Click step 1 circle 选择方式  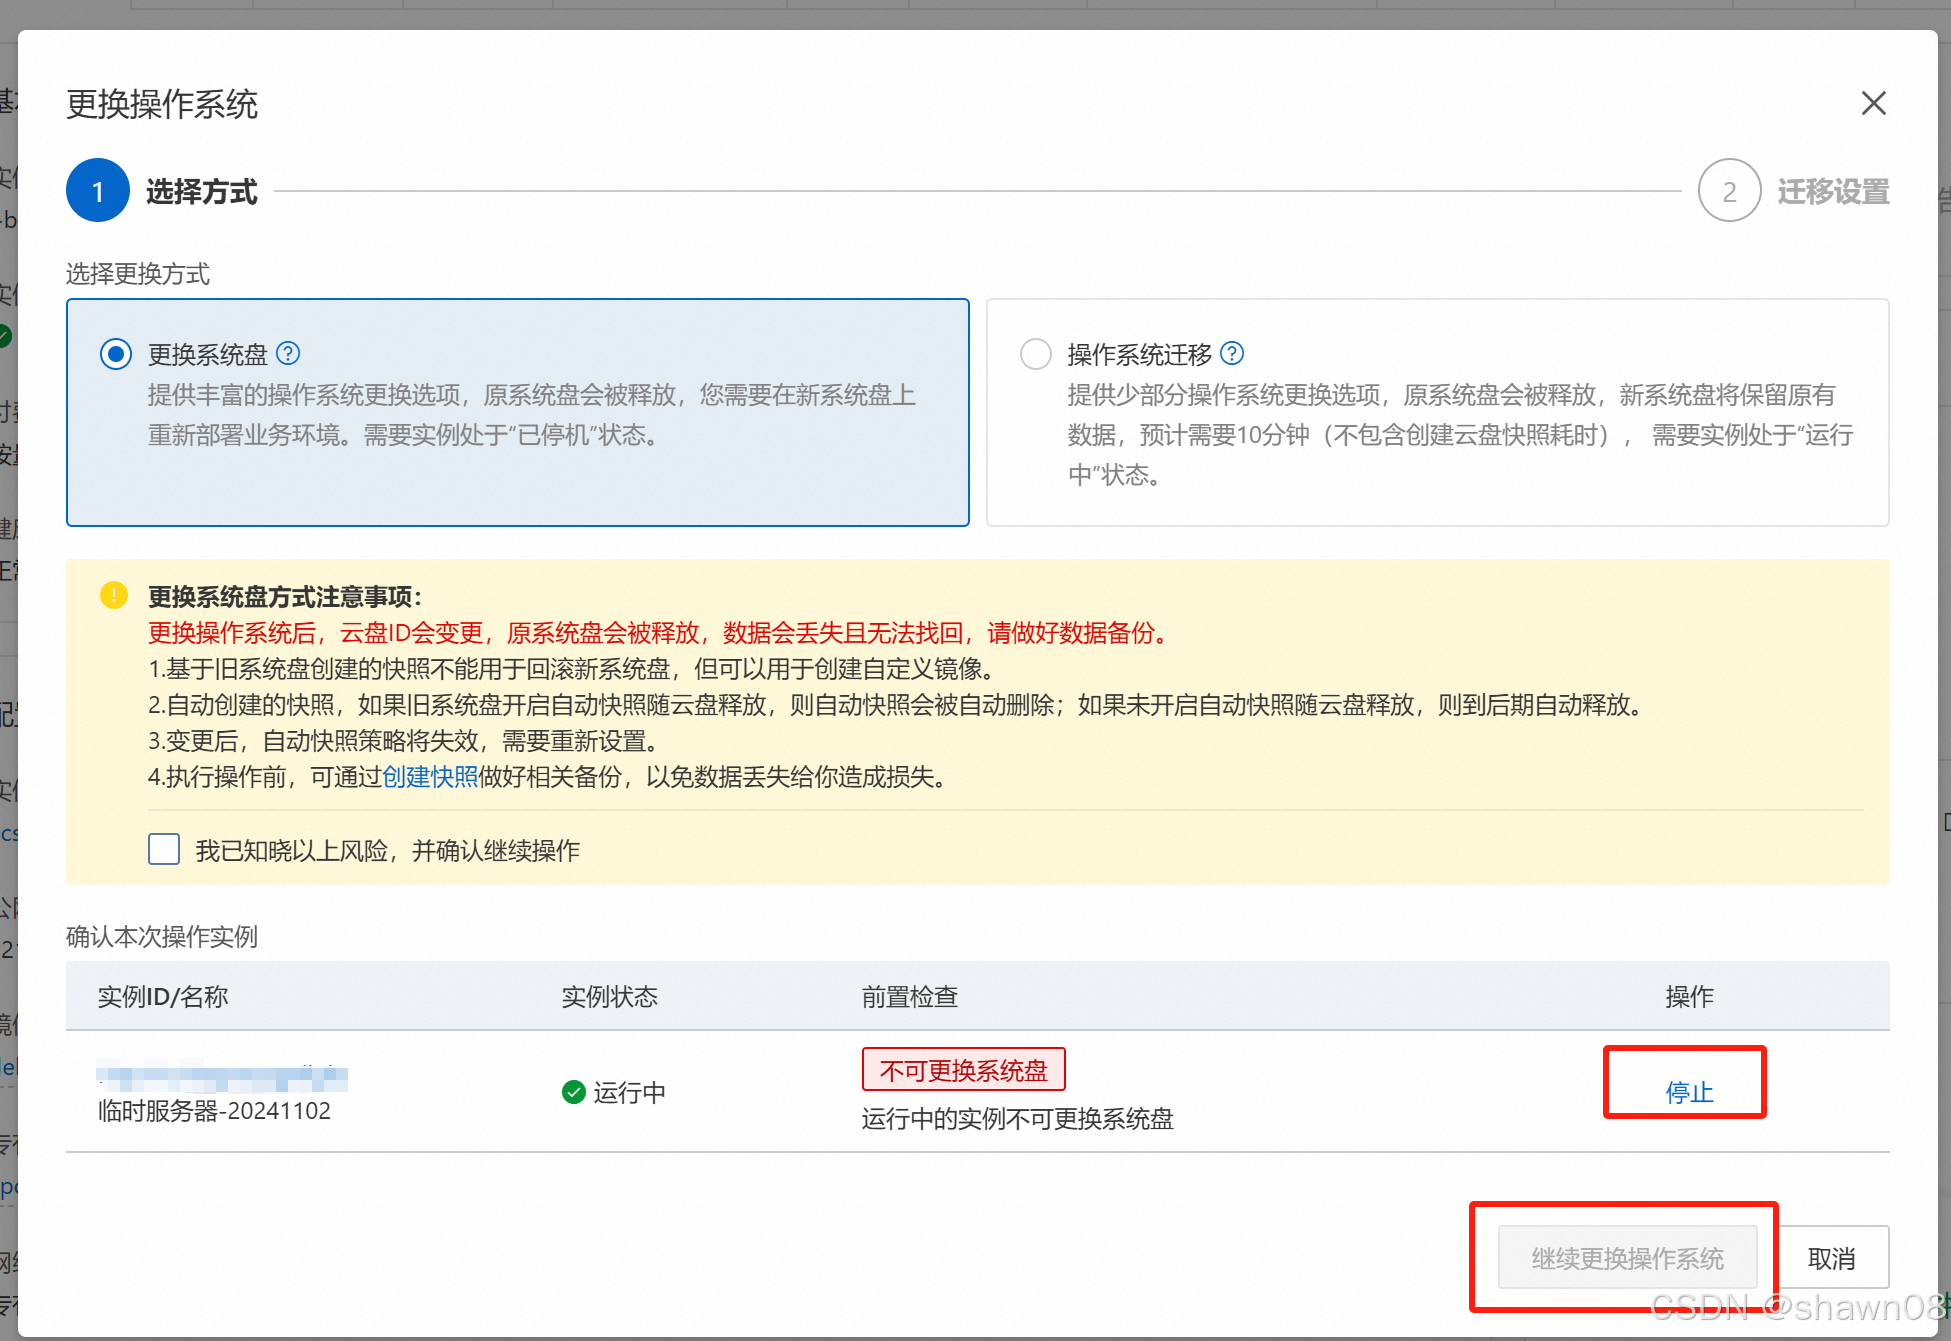coord(98,191)
